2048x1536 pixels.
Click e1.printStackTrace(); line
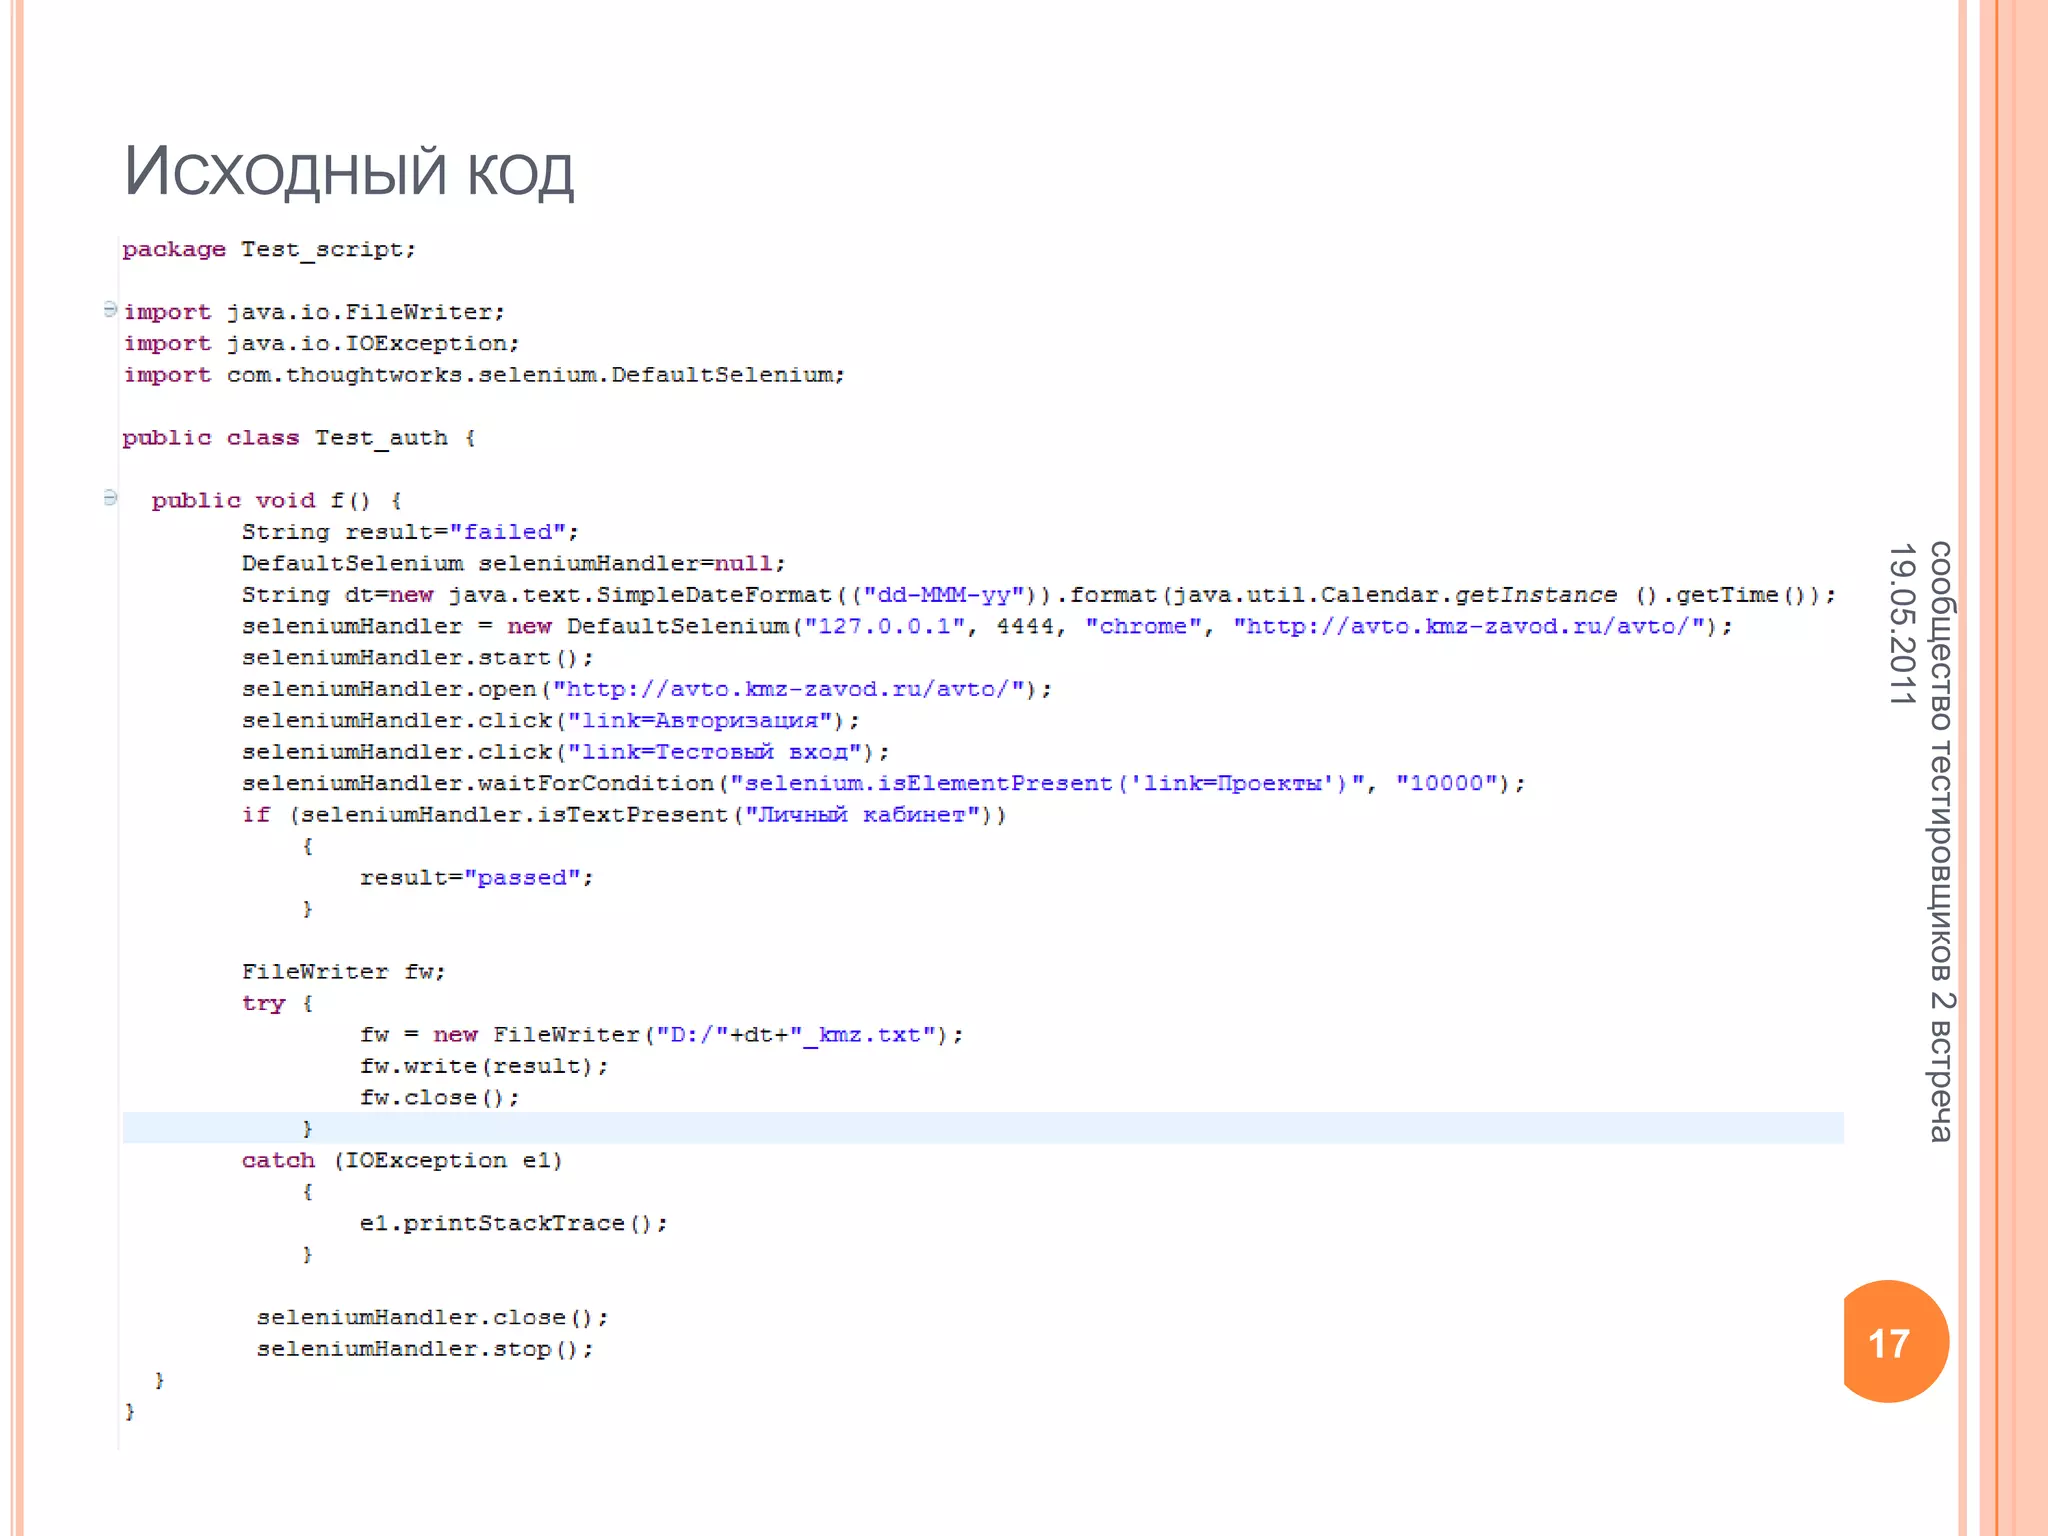pos(513,1223)
